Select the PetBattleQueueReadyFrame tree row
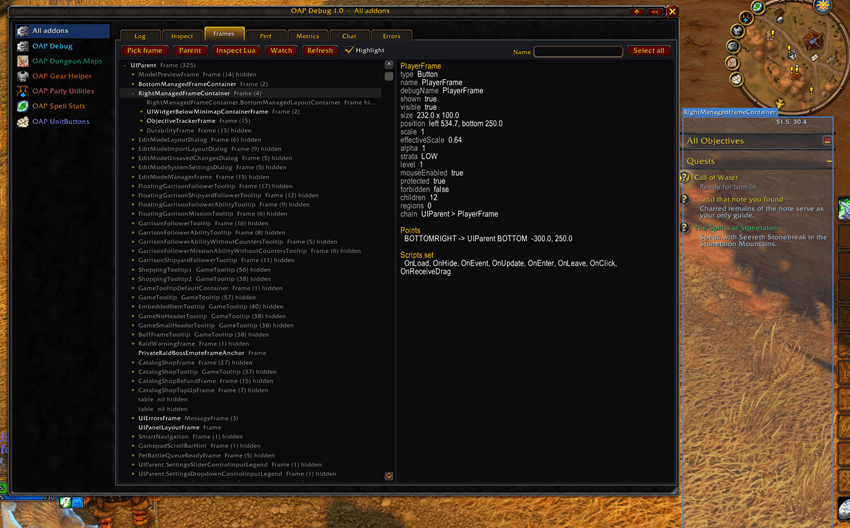Viewport: 850px width, 528px height. 251,456
